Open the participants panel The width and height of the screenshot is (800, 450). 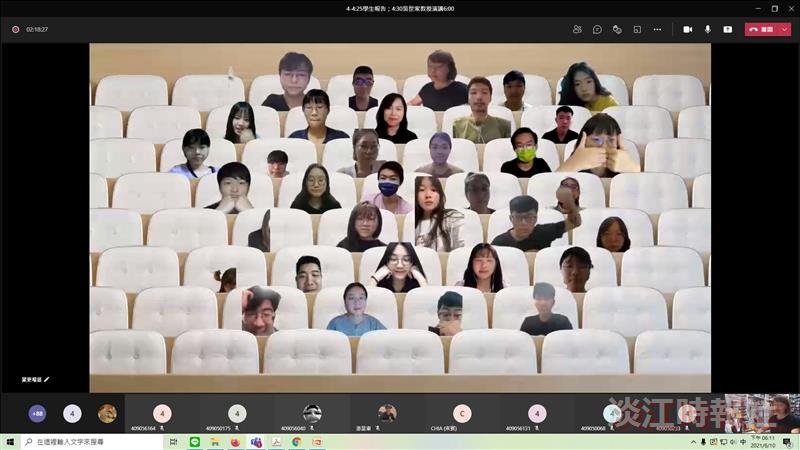point(577,30)
